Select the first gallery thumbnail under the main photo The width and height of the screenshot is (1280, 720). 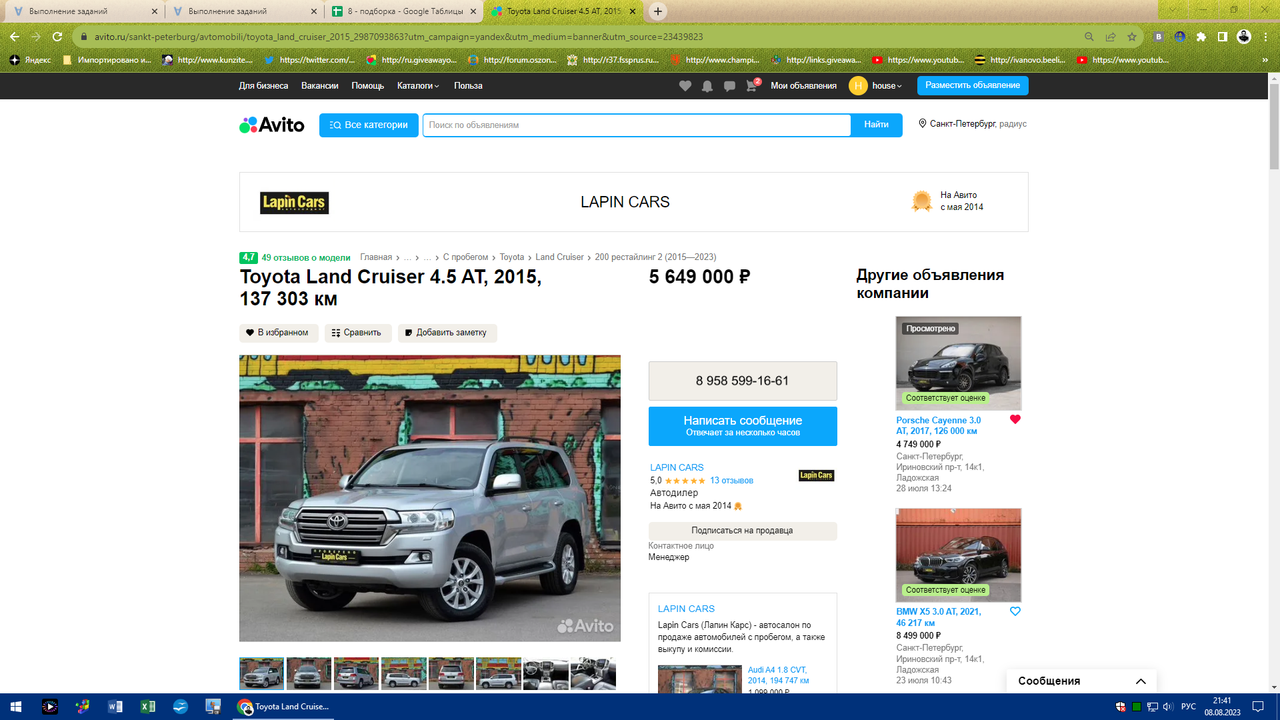(262, 674)
